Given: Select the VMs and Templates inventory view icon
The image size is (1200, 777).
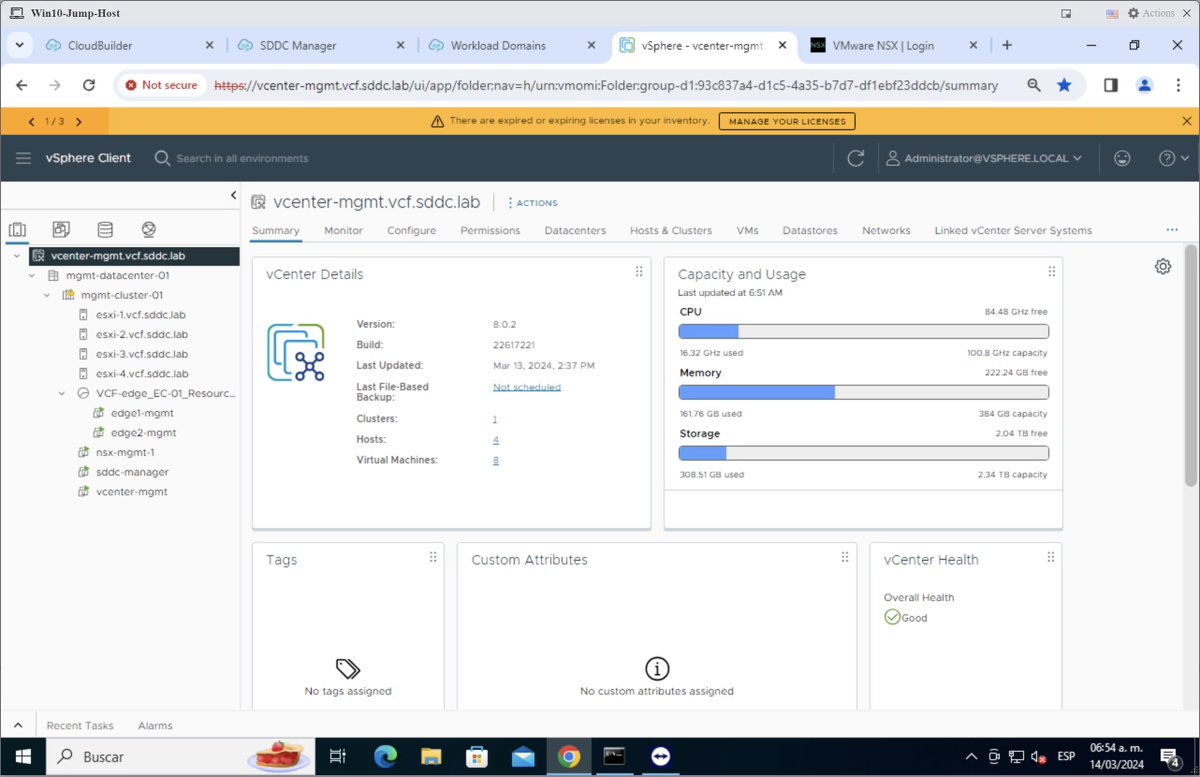Looking at the screenshot, I should coord(61,230).
